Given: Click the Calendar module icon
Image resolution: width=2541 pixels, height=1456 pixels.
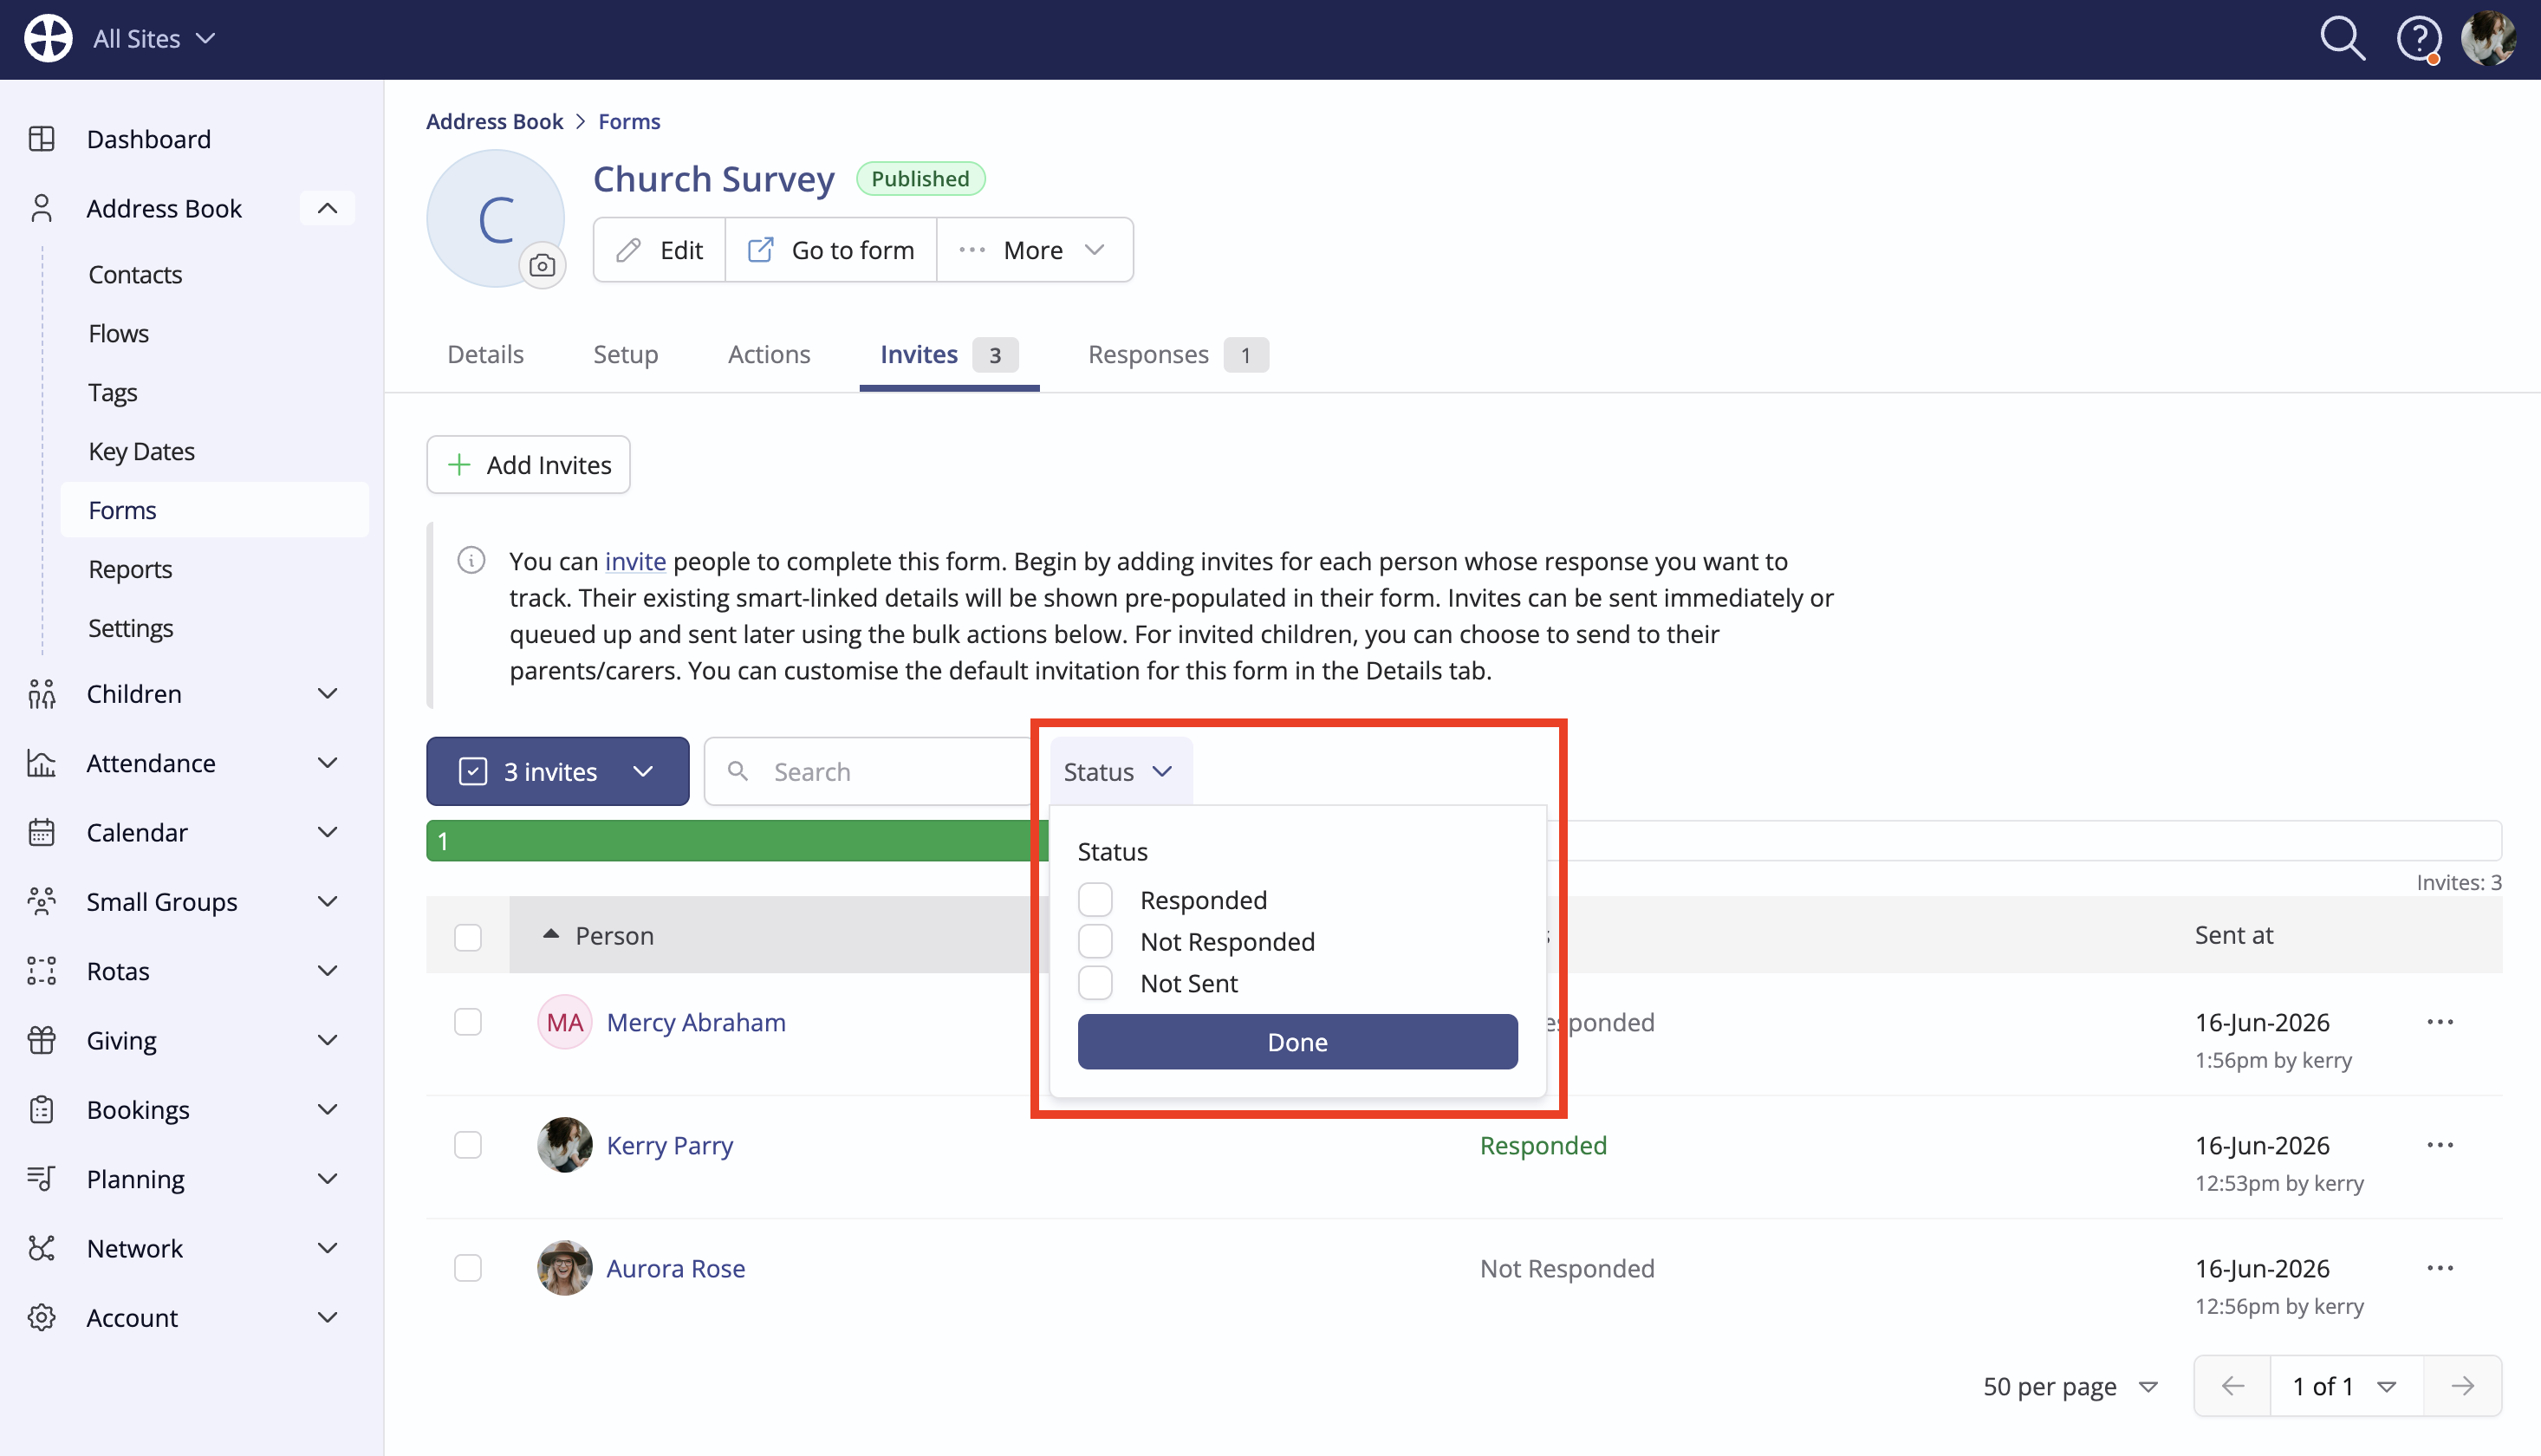Looking at the screenshot, I should click(x=42, y=832).
